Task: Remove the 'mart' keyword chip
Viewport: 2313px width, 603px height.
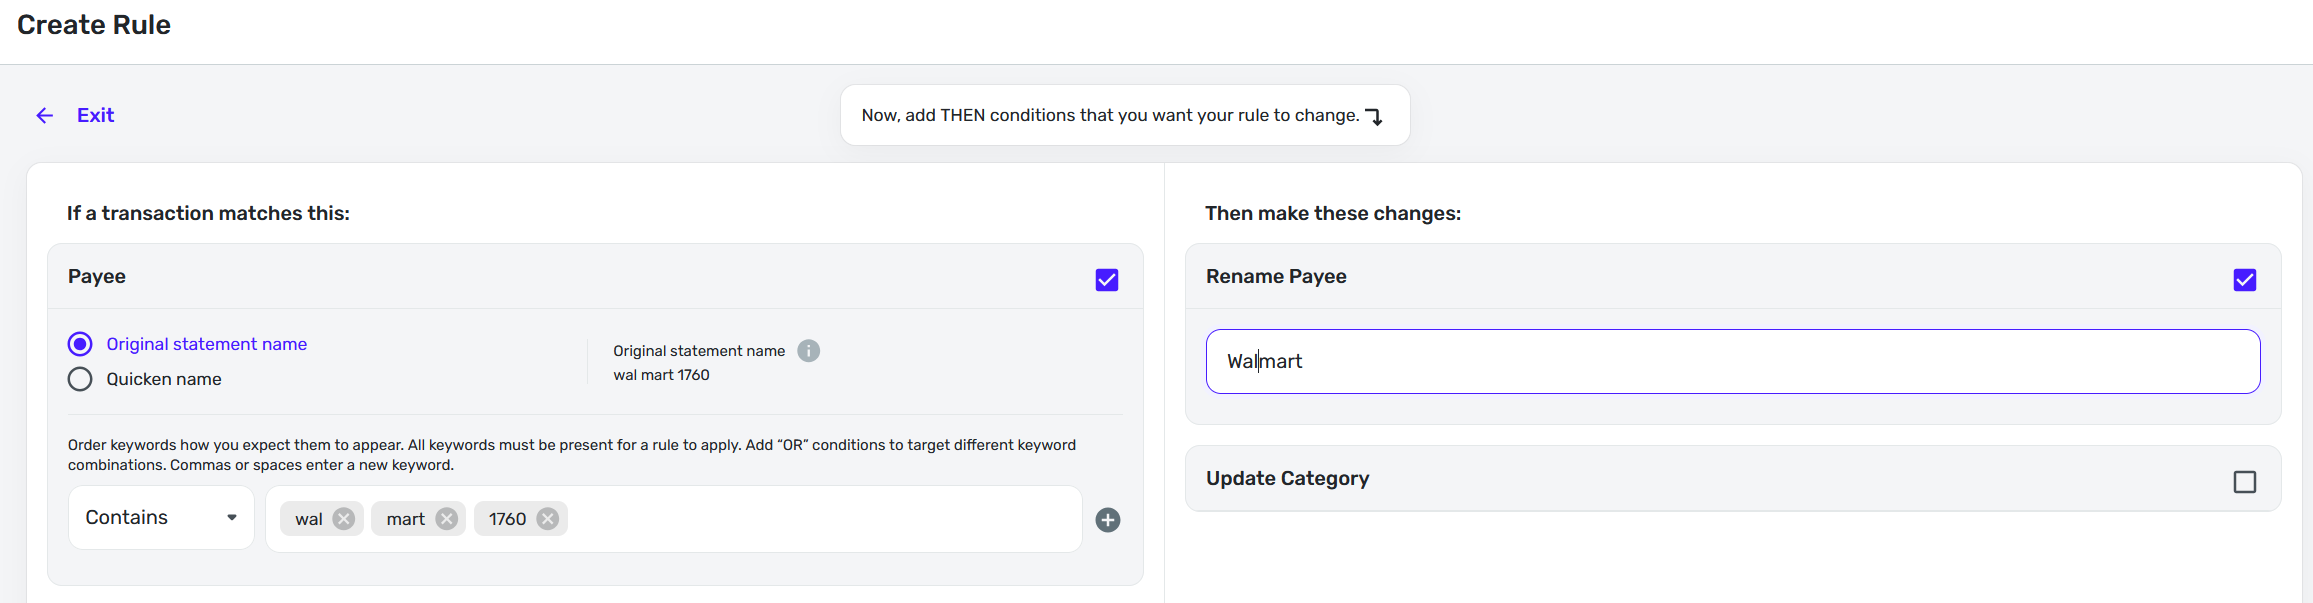Action: (x=447, y=519)
